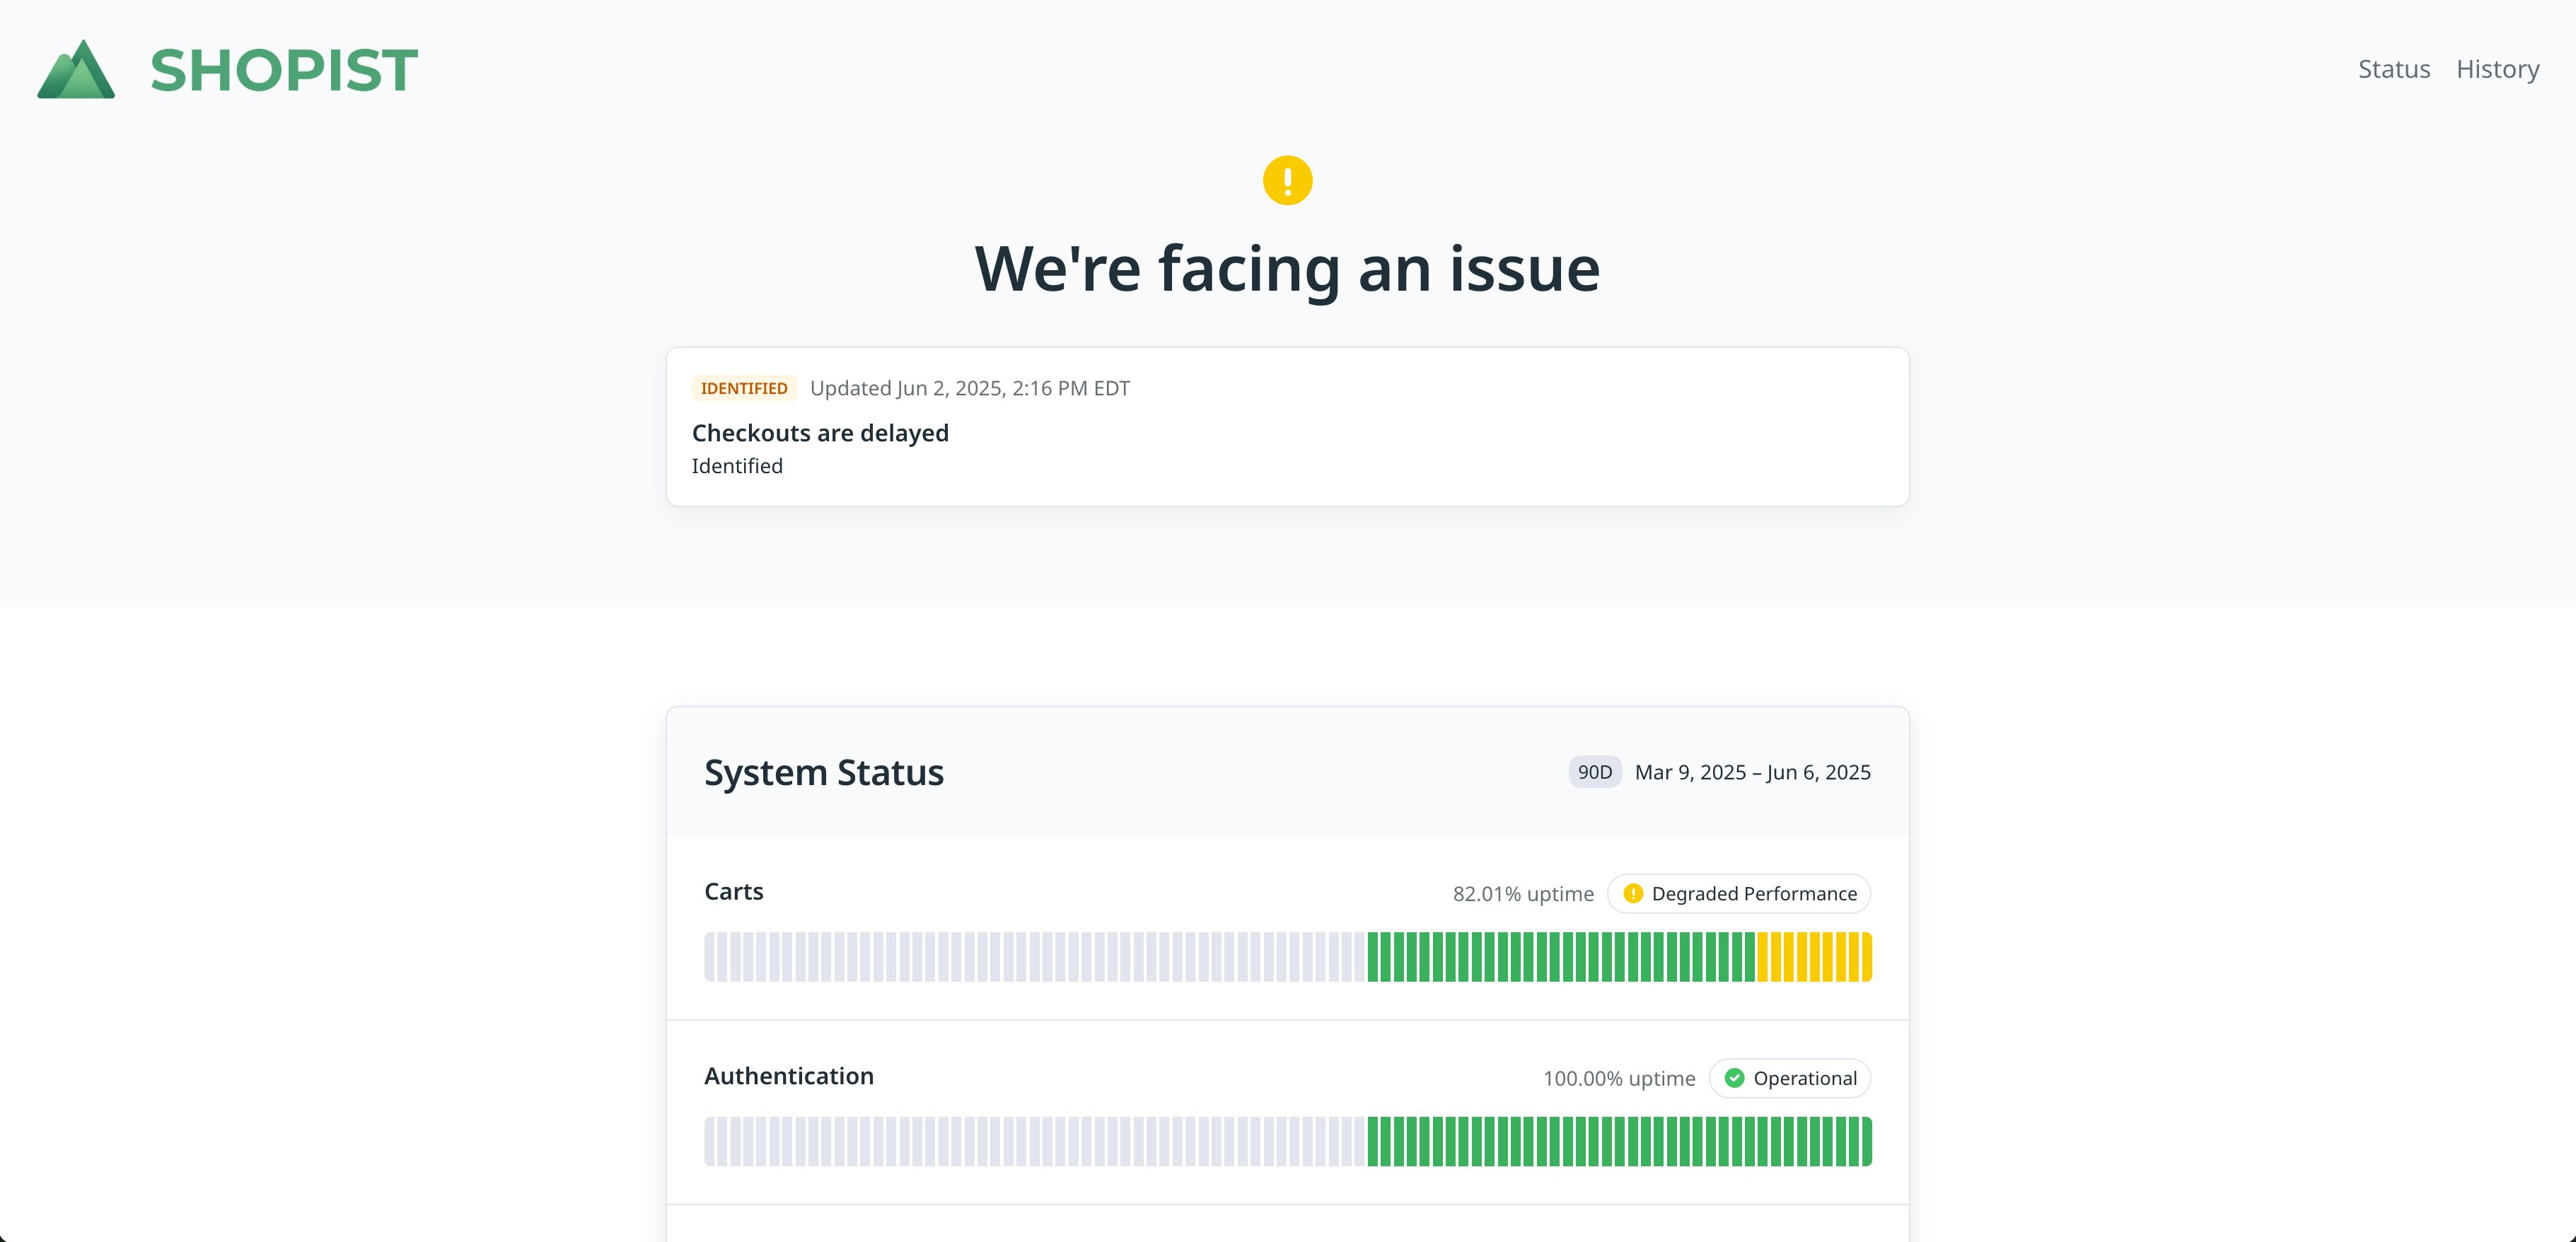Open the History page from the navigation
Screen dimensions: 2576x1242
2498,69
